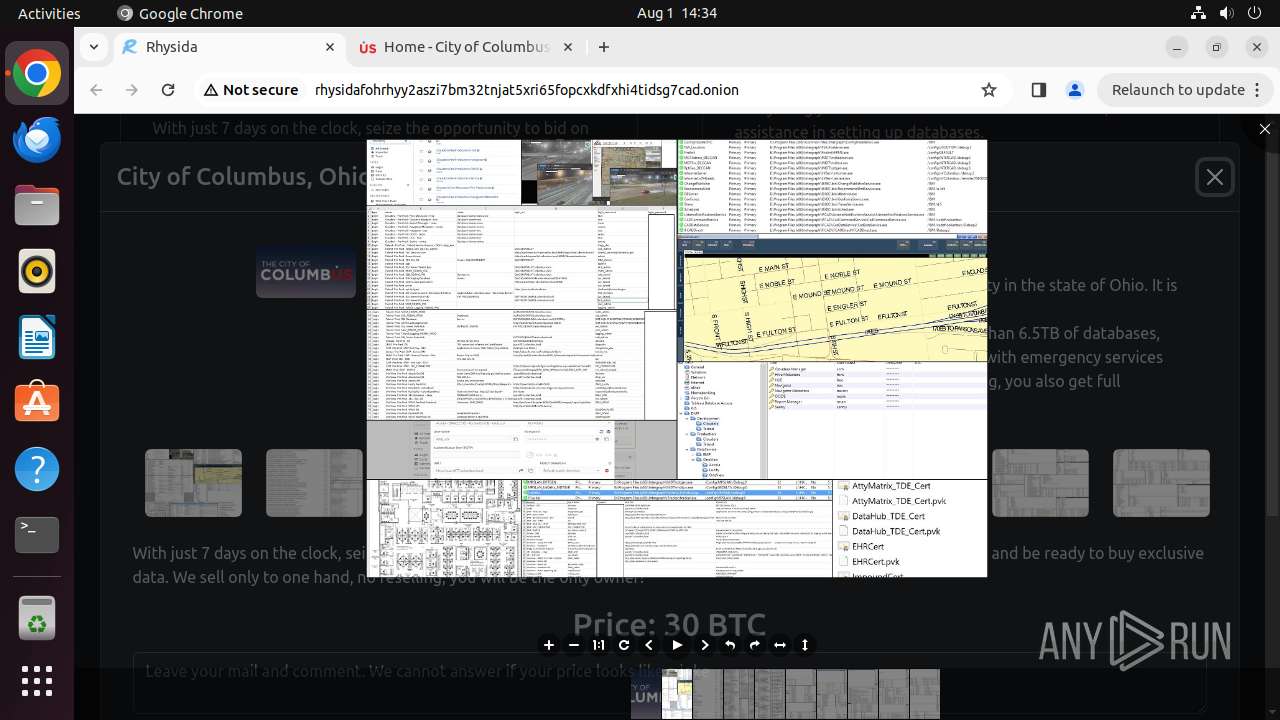
Task: Click the Not secure site info badge
Action: (x=251, y=90)
